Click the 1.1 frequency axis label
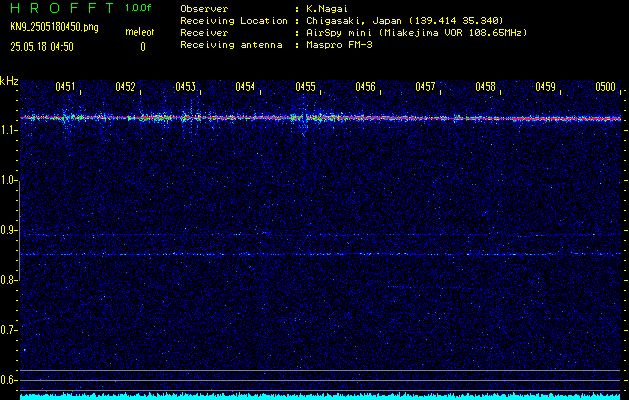629x400 pixels. tap(8, 130)
